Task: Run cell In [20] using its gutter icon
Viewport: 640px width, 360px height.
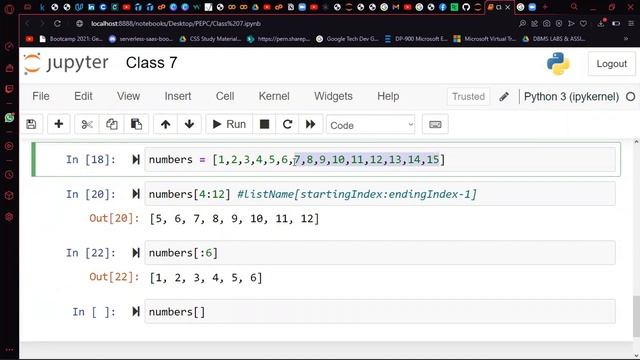Action: coord(136,194)
